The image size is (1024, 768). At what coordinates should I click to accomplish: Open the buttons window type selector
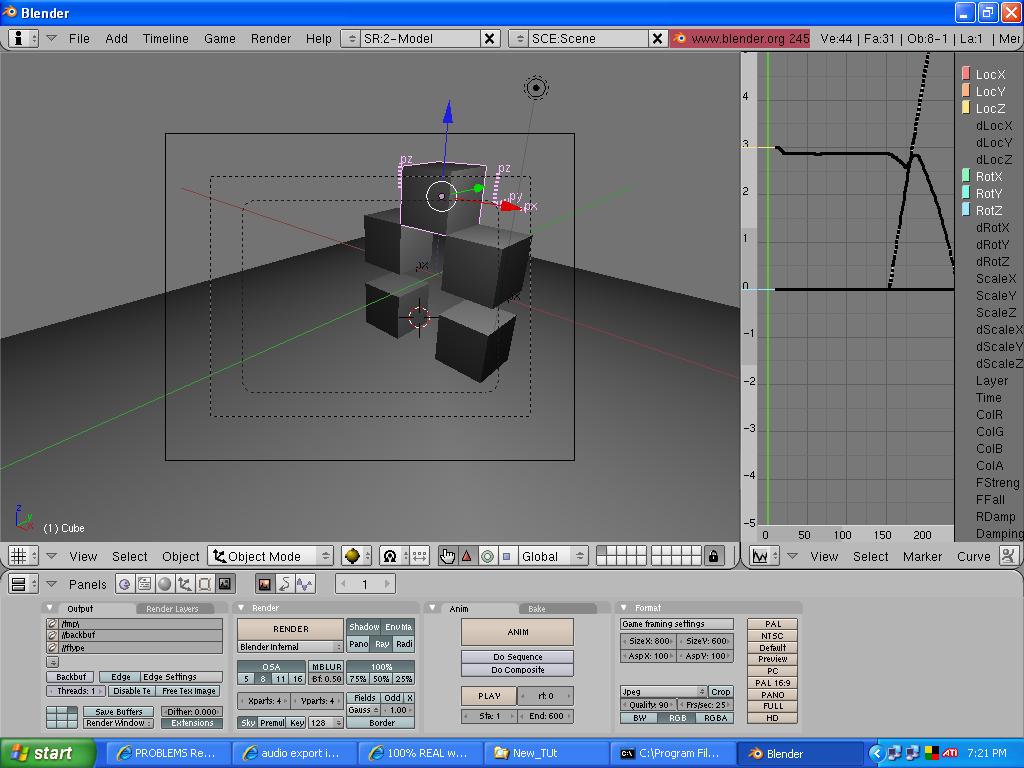(x=24, y=584)
